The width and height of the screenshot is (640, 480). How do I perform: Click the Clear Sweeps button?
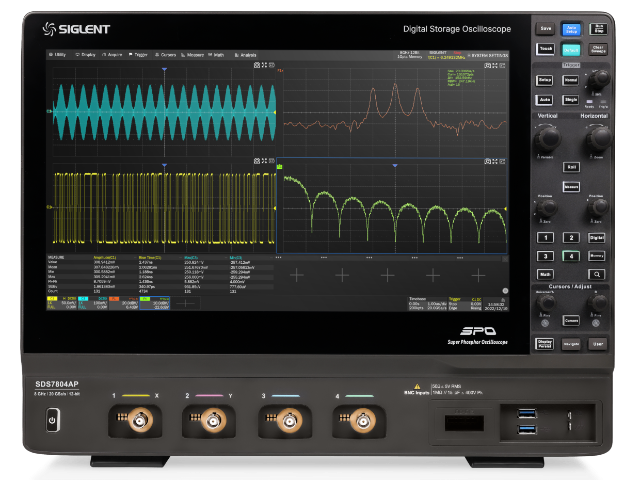598,49
